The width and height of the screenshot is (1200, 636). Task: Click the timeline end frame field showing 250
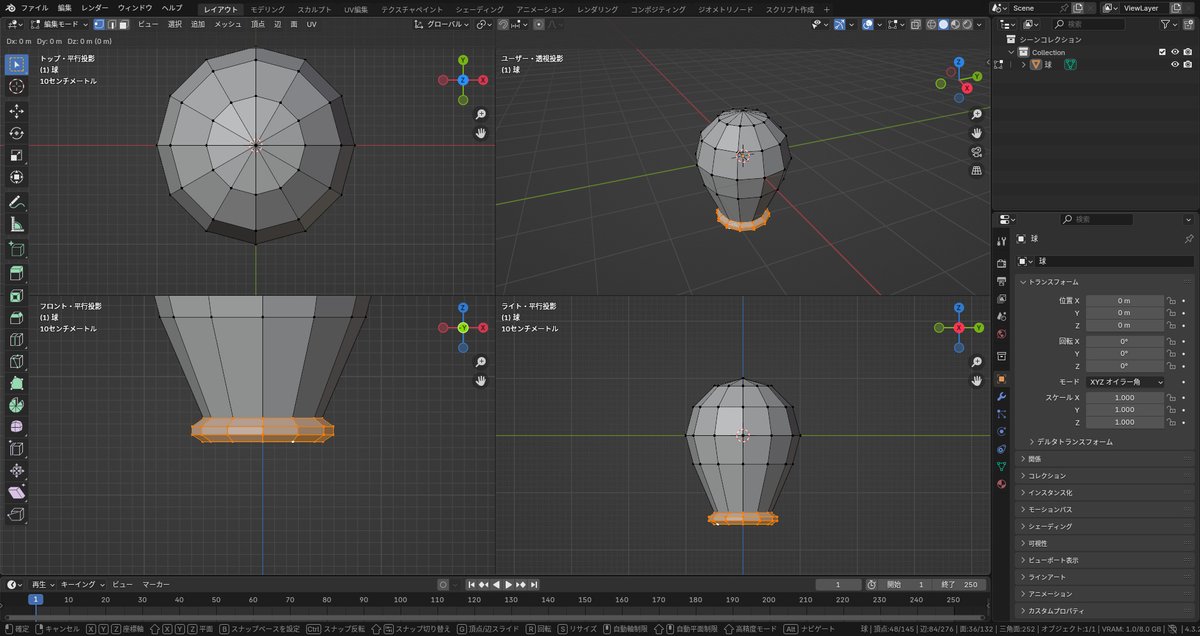point(968,584)
